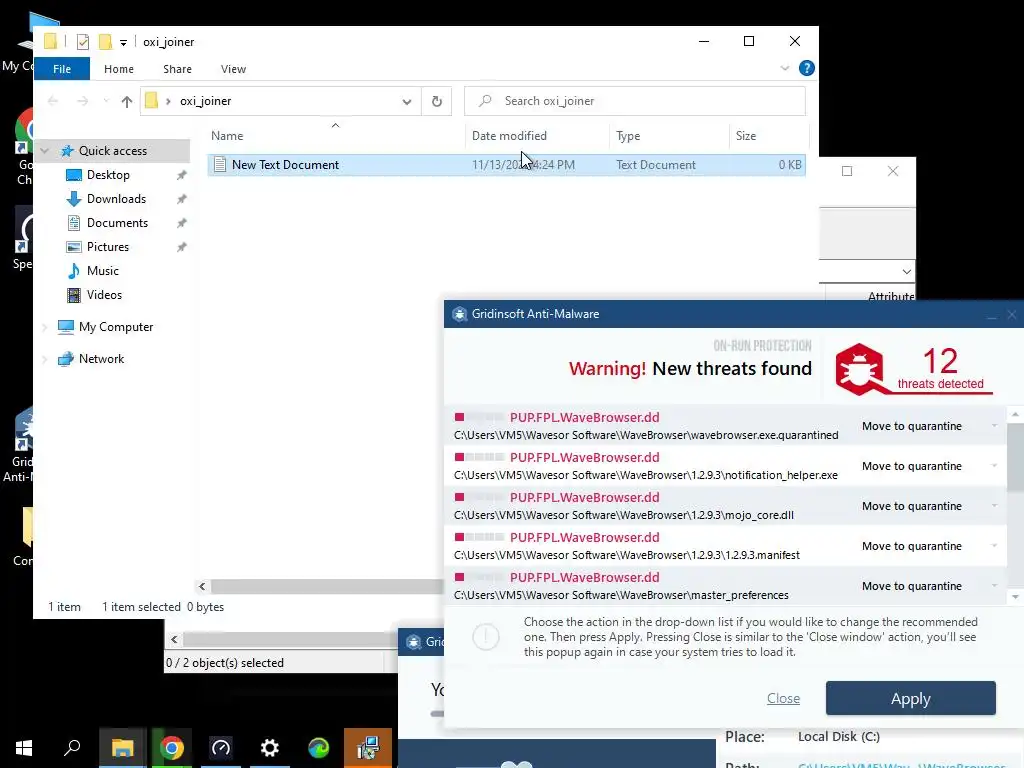
Task: Click the 12 threats detected bug icon
Action: point(859,369)
